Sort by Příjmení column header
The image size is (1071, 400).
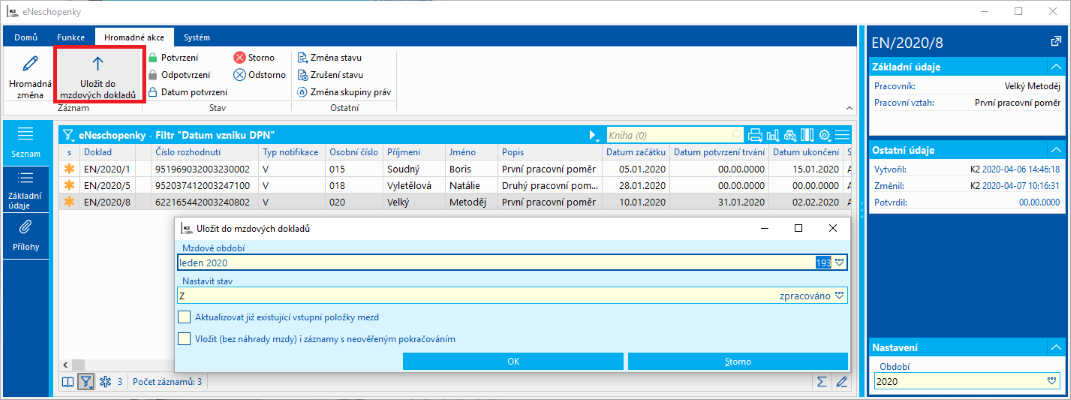(x=413, y=152)
